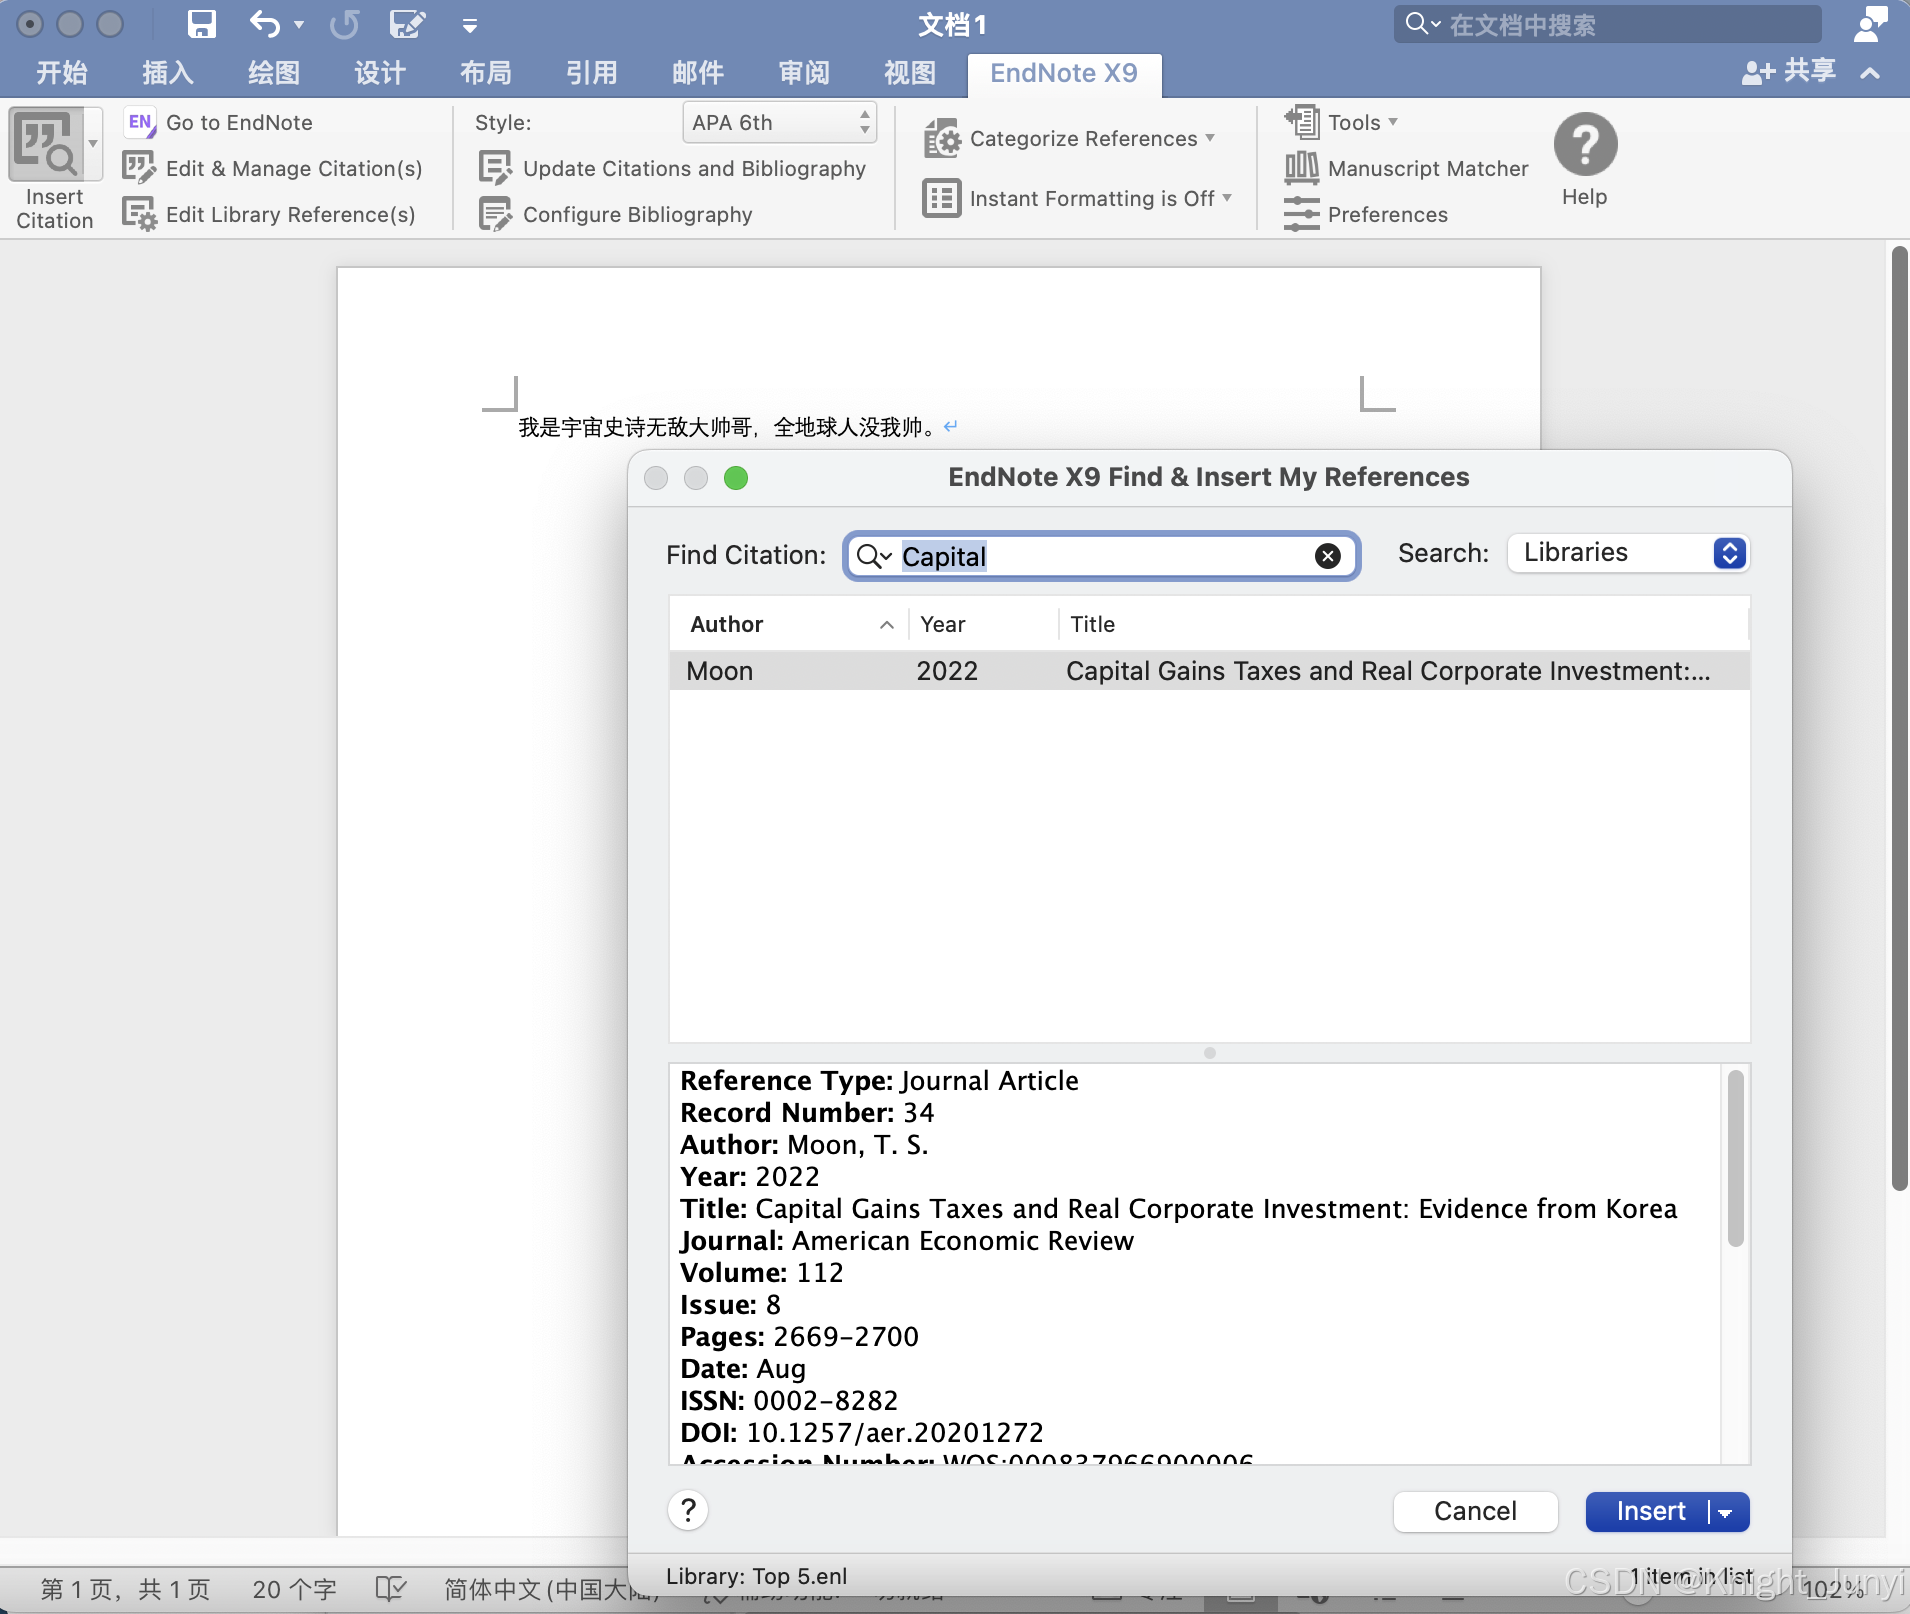Click the Find Citation search field
This screenshot has height=1614, width=1910.
(x=1100, y=556)
